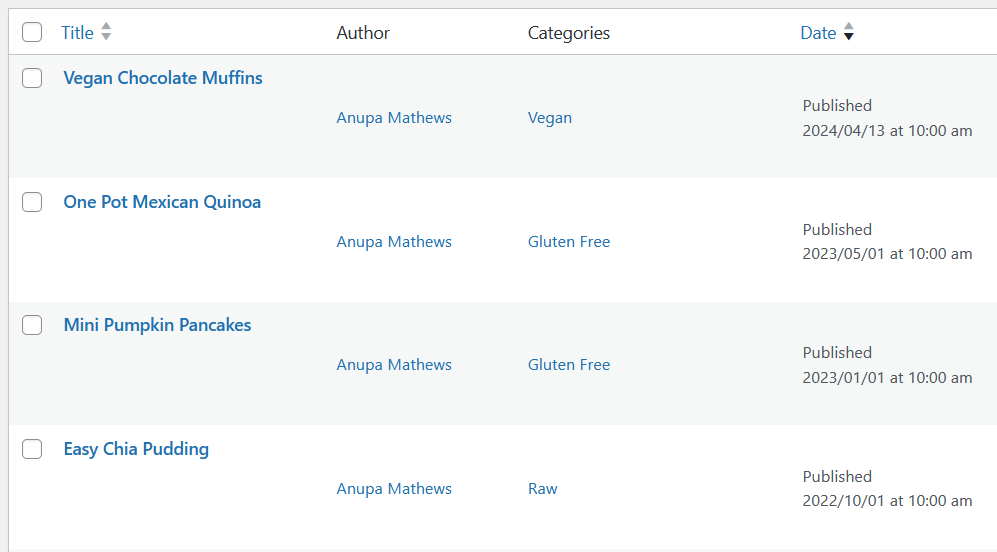Click the Title column sort arrows icon
The height and width of the screenshot is (552, 997).
(x=106, y=32)
